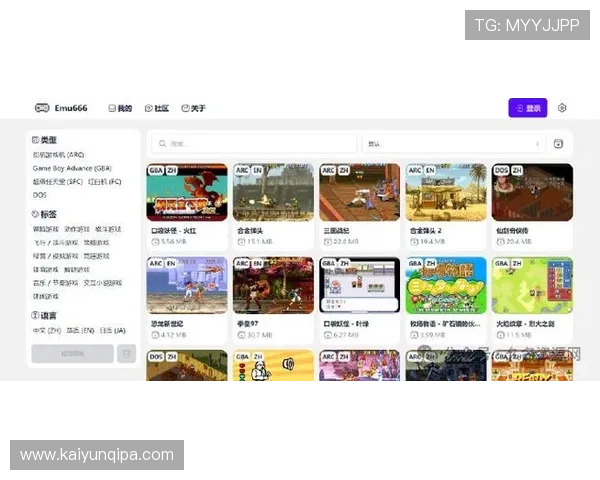600x480 pixels.
Task: Click the 6.27 MB size text
Action: click(x=346, y=335)
